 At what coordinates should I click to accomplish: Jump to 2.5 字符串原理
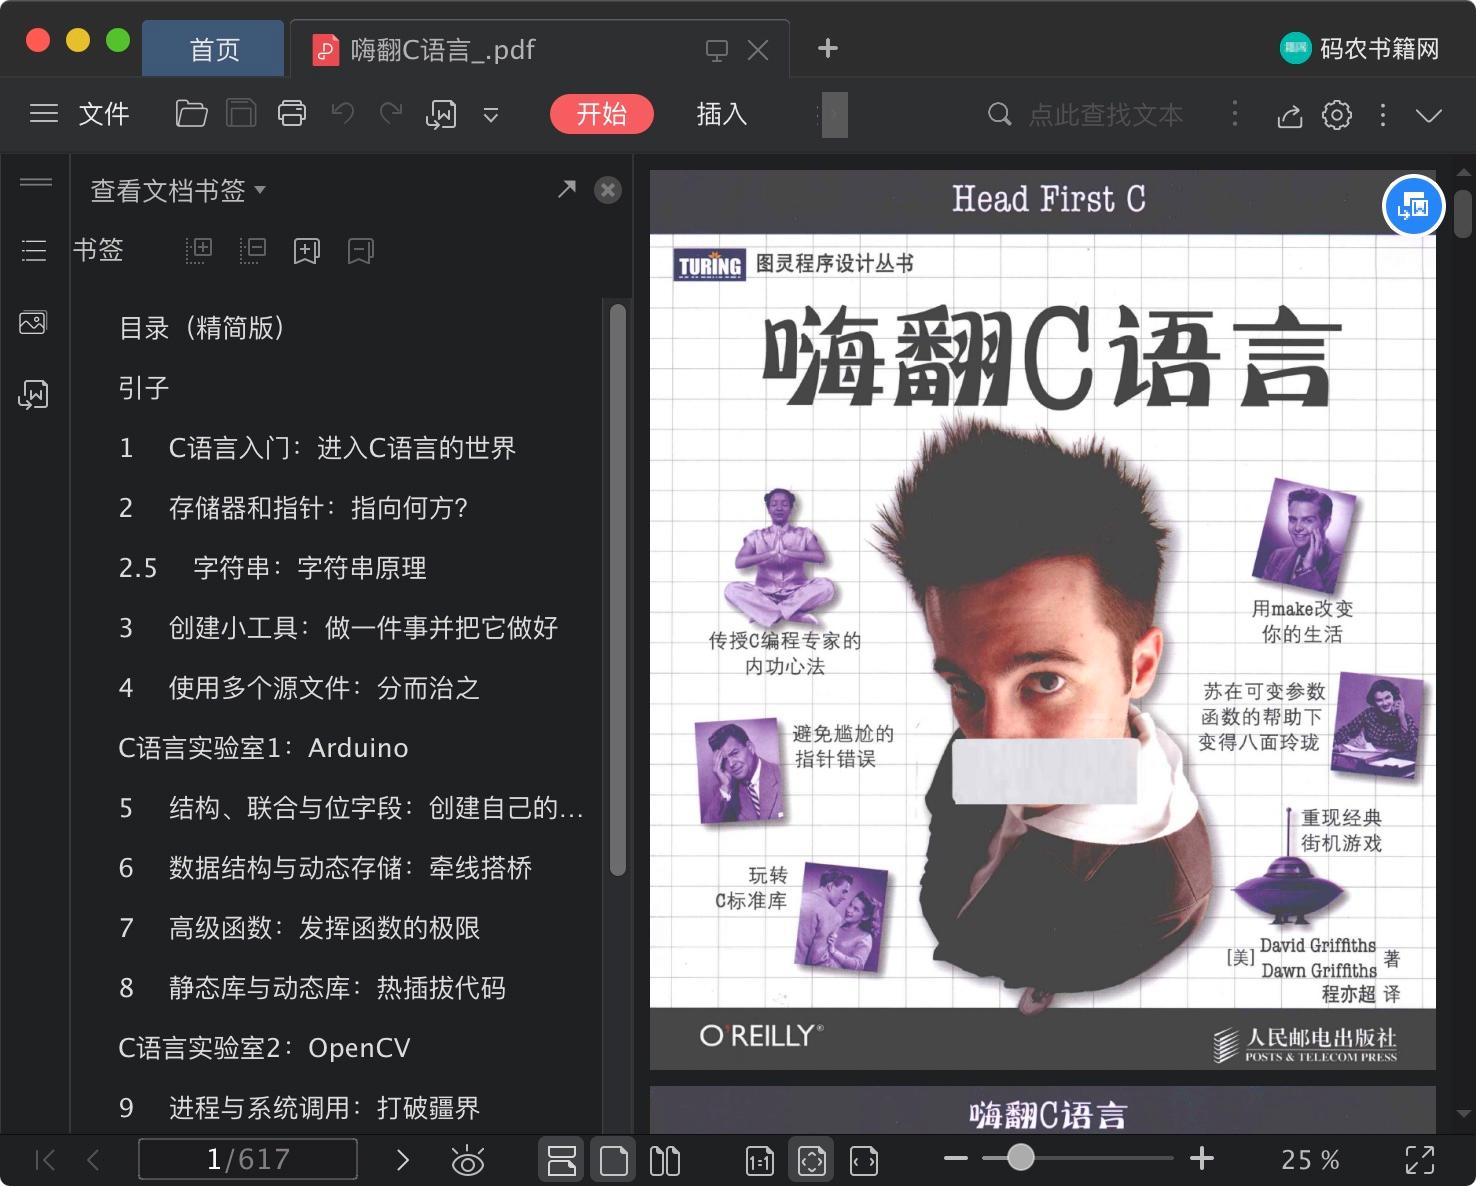coord(272,568)
